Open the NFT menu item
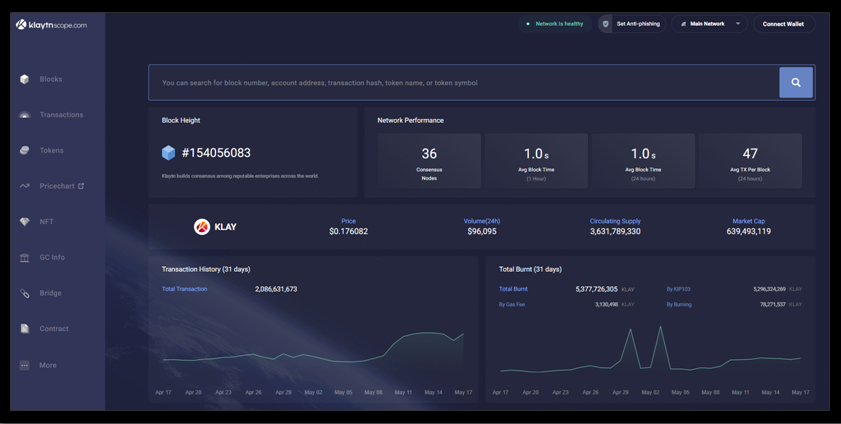The width and height of the screenshot is (841, 424). pos(46,222)
